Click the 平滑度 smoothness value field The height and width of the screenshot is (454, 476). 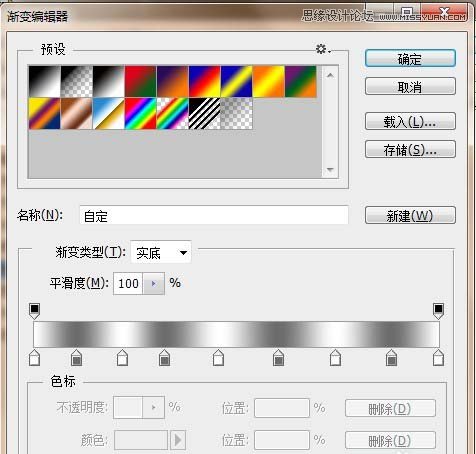click(128, 284)
